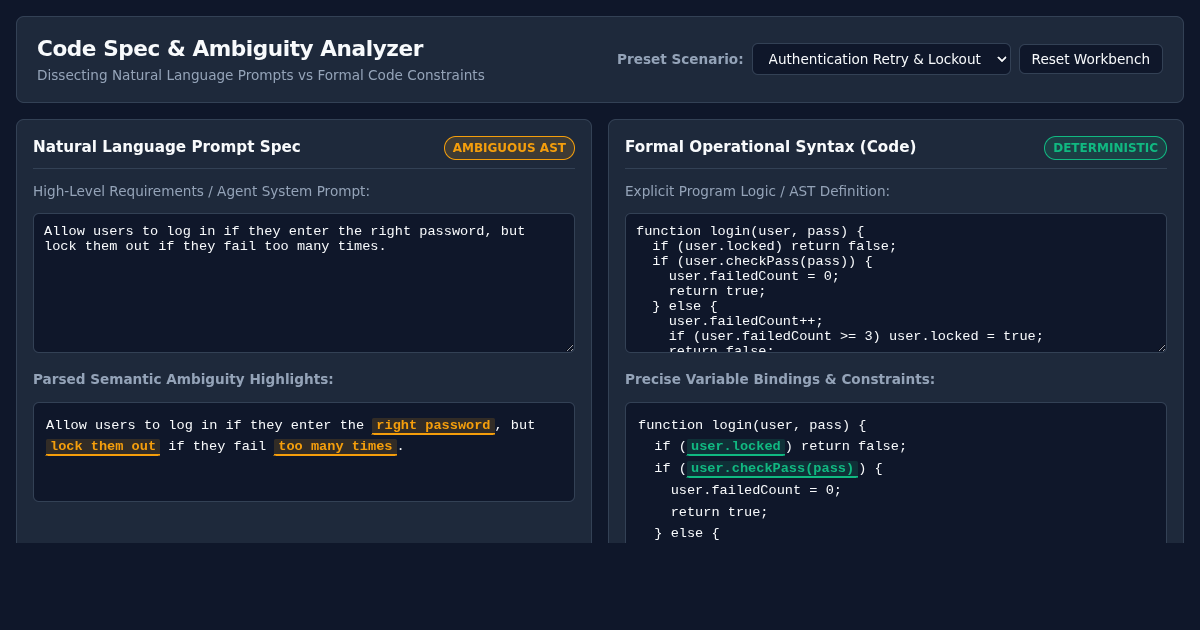The height and width of the screenshot is (630, 1200).
Task: Click the resize grip of code textarea
Action: 1160,346
